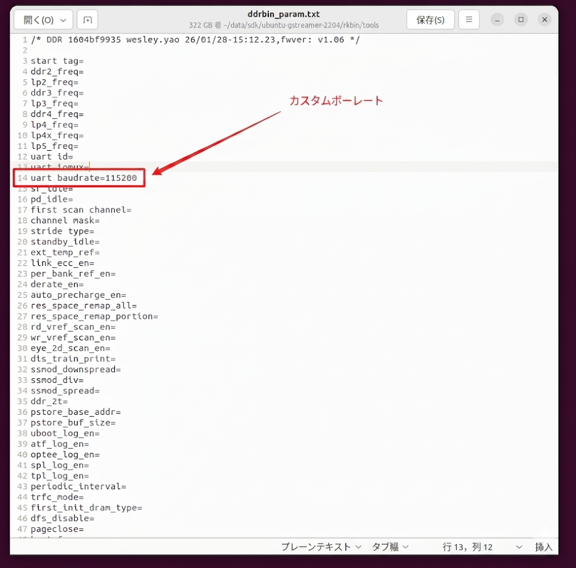This screenshot has height=568, width=576.
Task: Click the 挿入 insert mode indicator
Action: tap(544, 547)
